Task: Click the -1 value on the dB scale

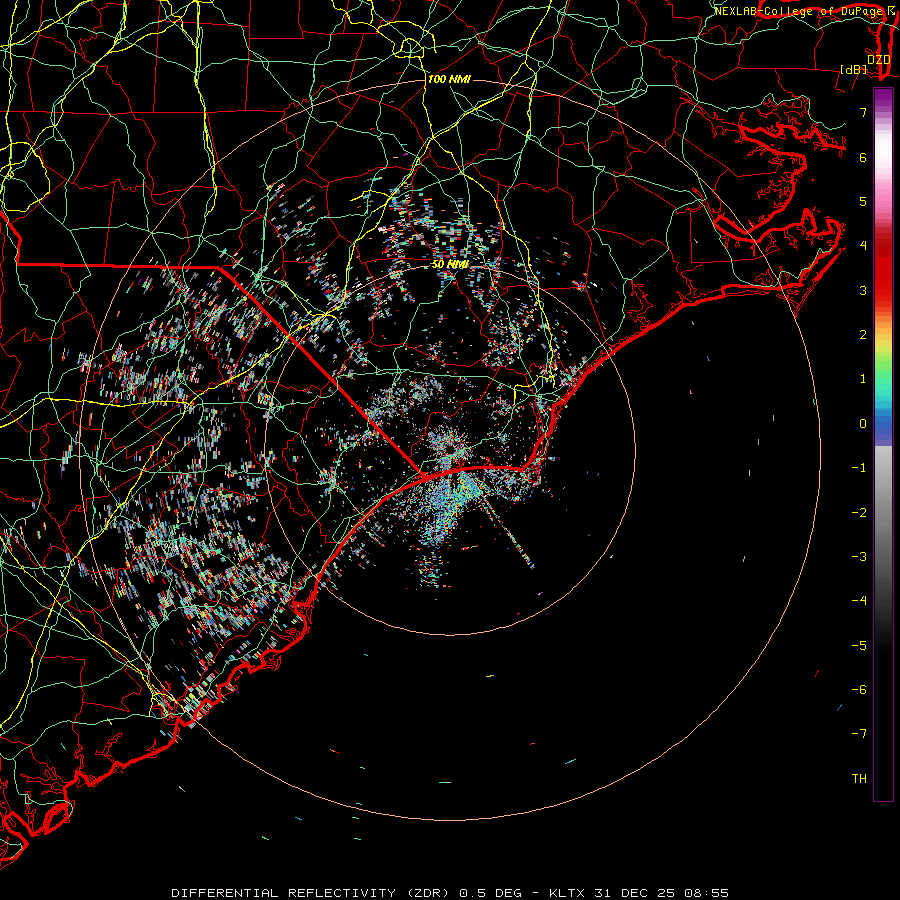Action: 859,468
